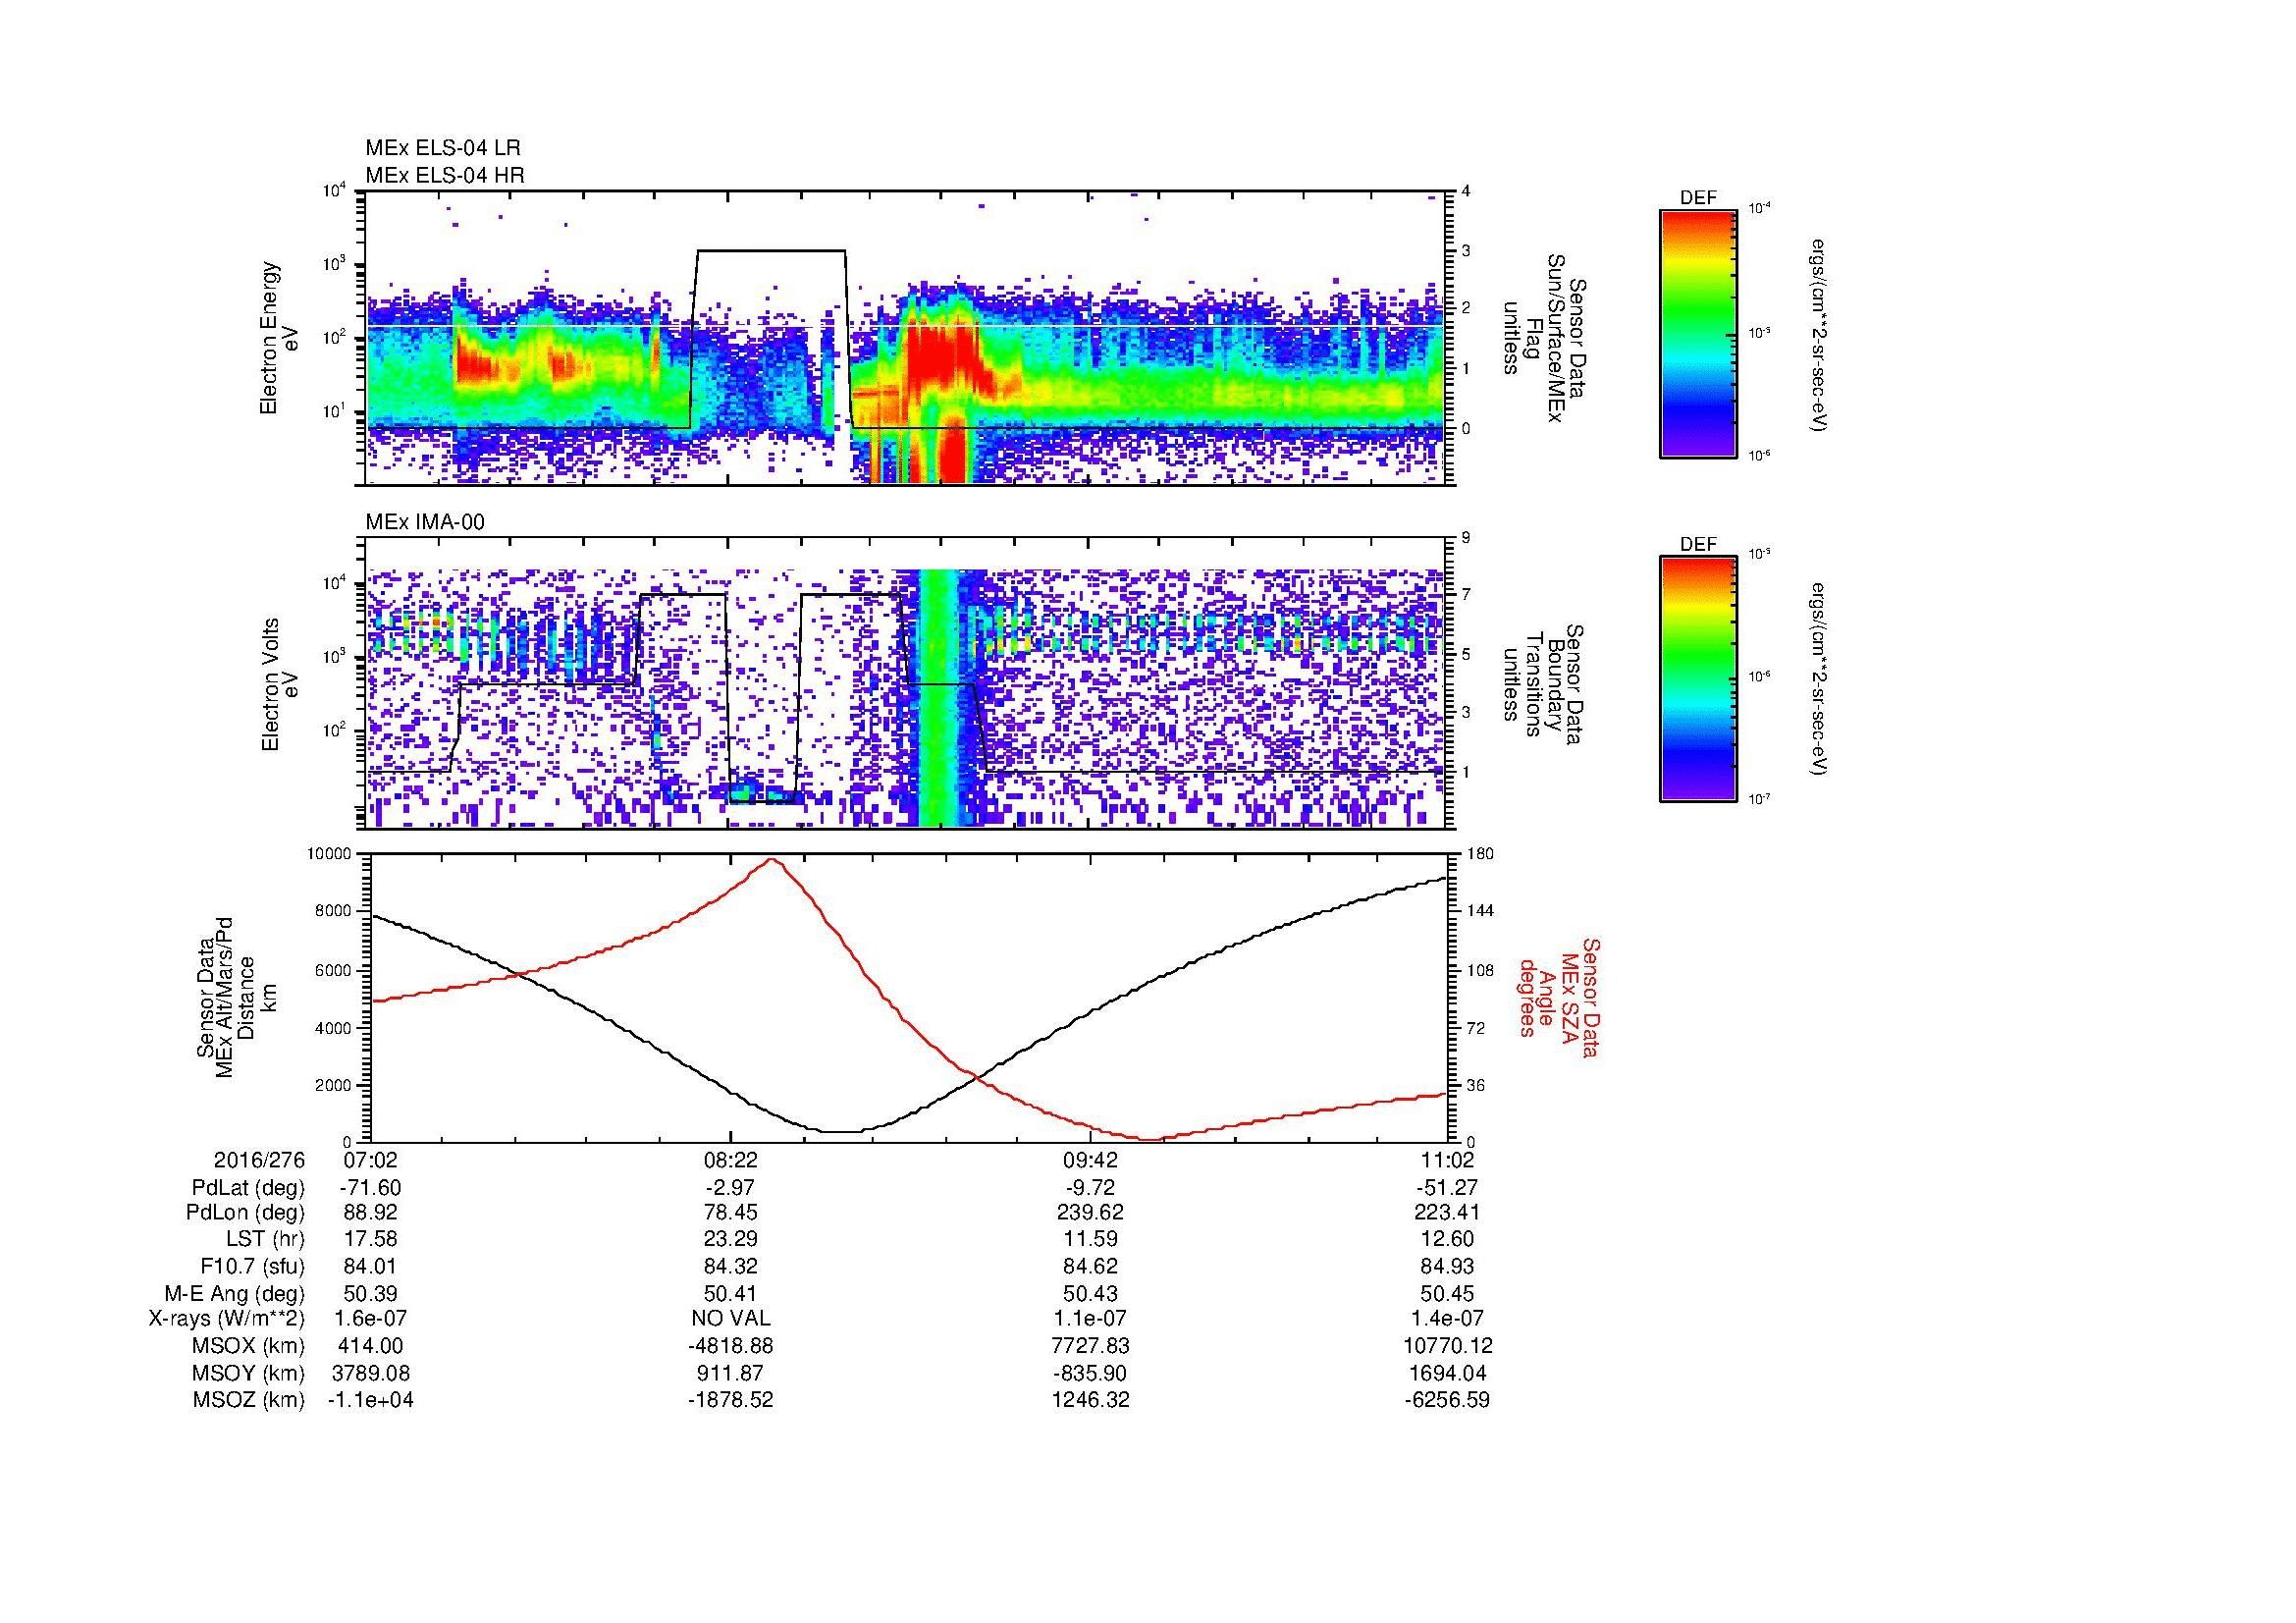Click the 'MSOZ (km)' row label
Viewport: 2296px width, 1623px height.
tap(249, 1400)
